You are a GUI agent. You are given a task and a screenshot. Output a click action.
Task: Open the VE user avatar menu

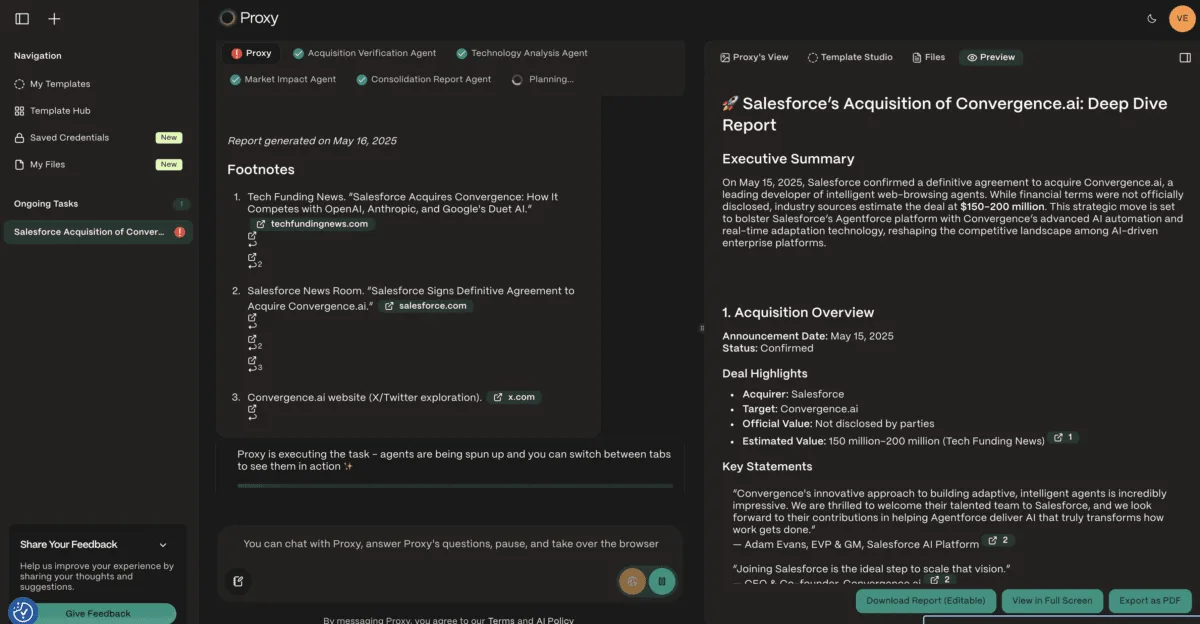coord(1181,18)
